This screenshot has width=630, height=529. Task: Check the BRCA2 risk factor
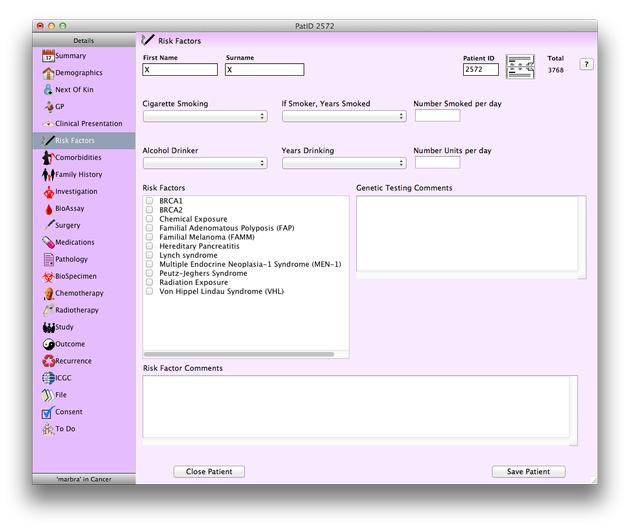[149, 210]
